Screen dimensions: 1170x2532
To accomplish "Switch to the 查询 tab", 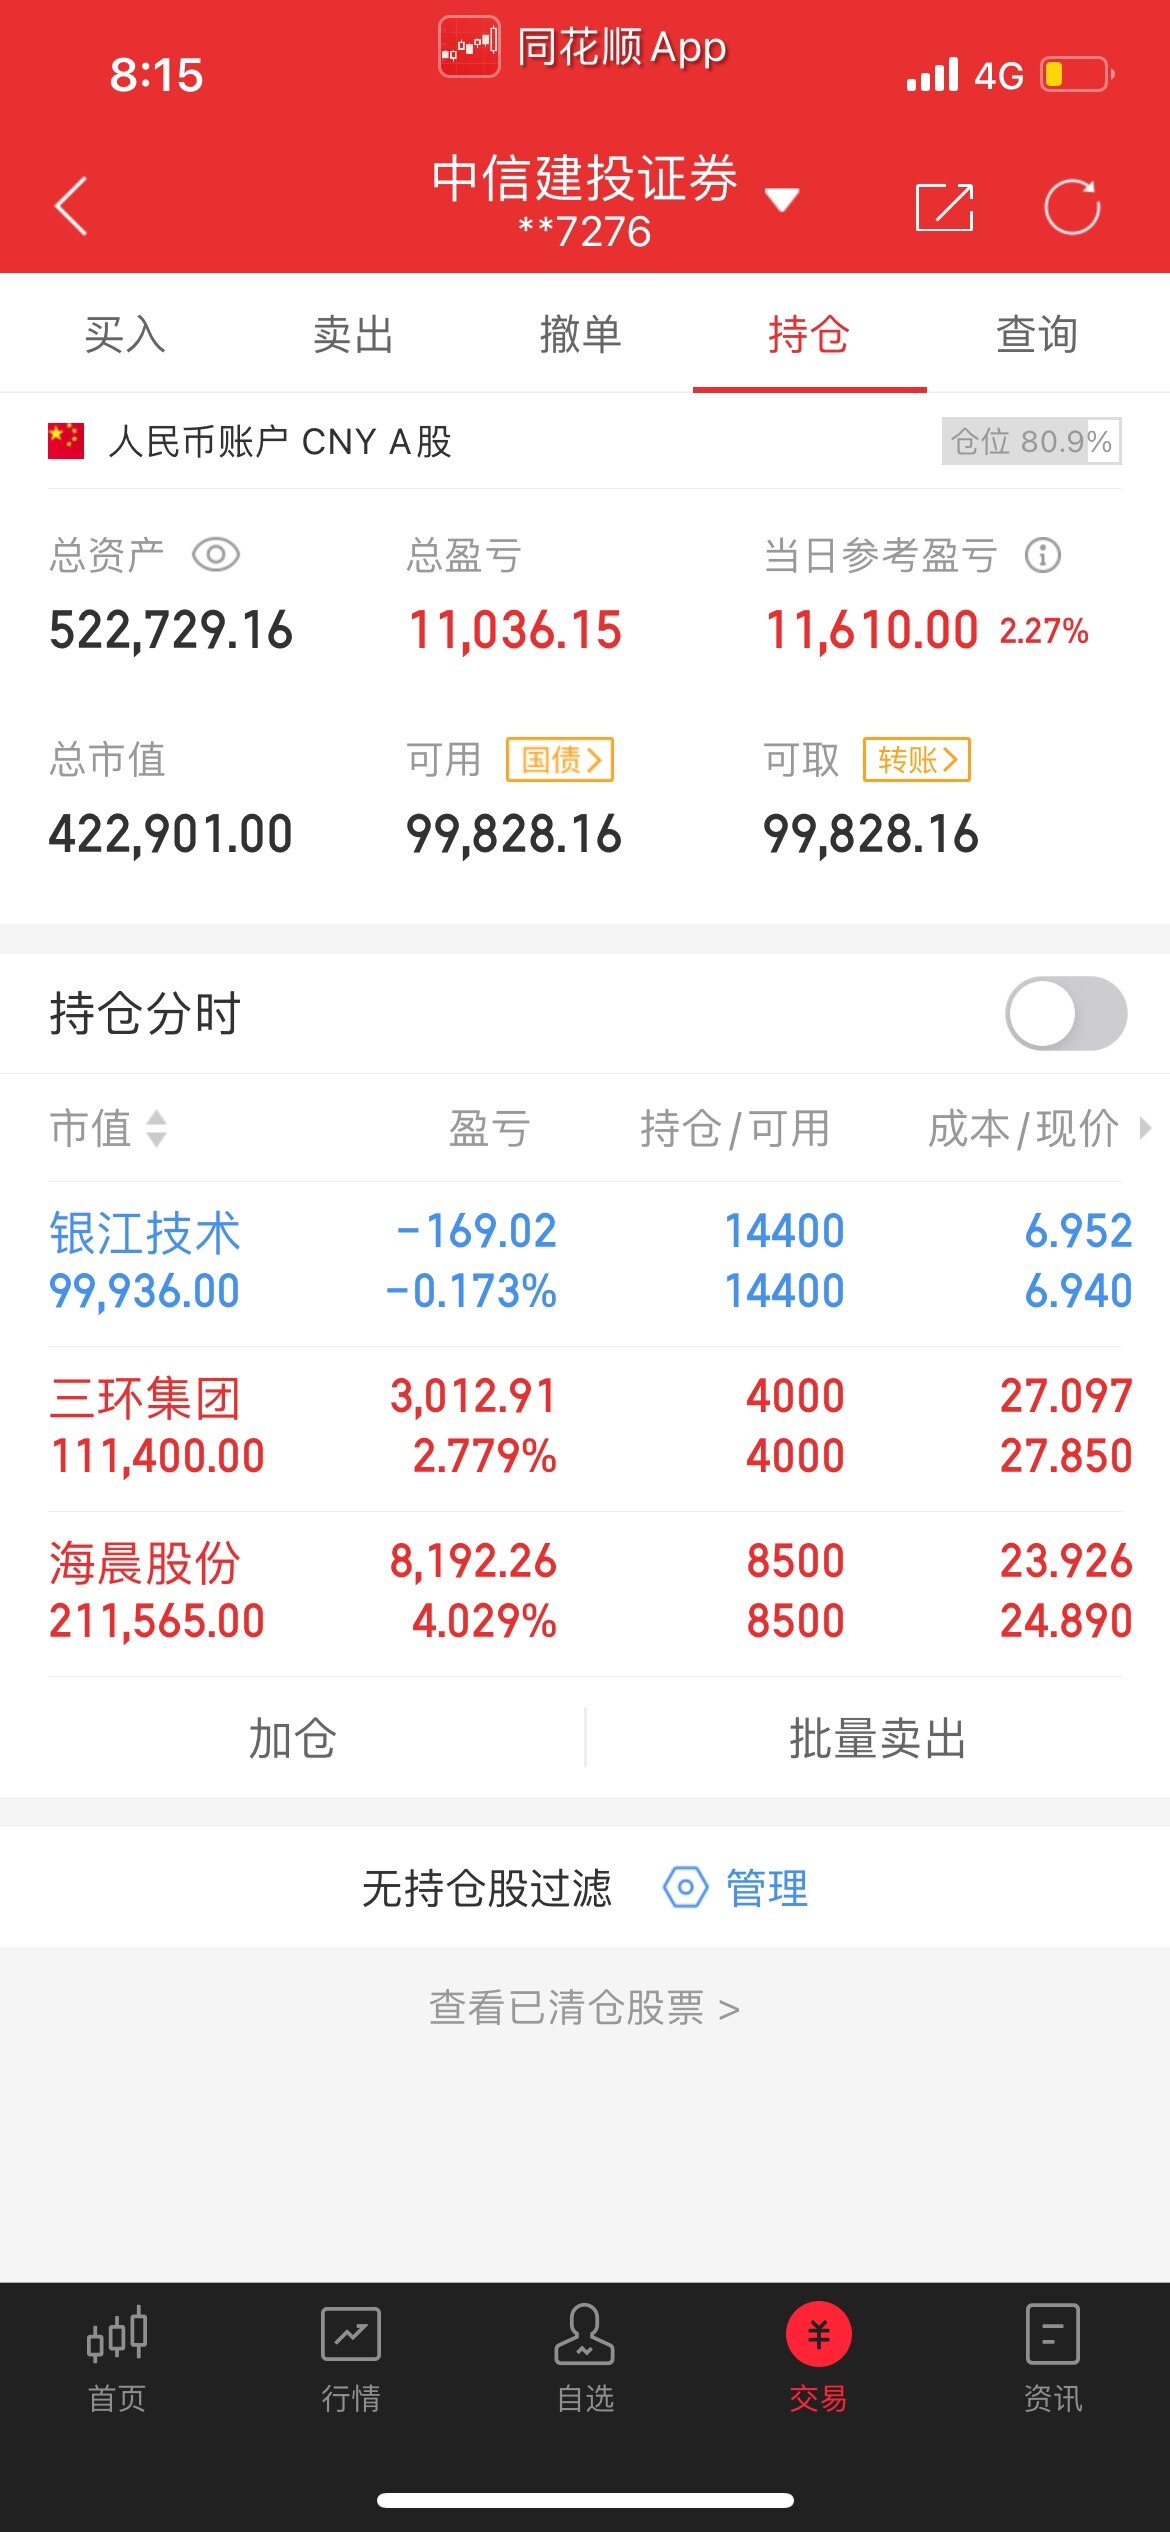I will coord(1037,334).
